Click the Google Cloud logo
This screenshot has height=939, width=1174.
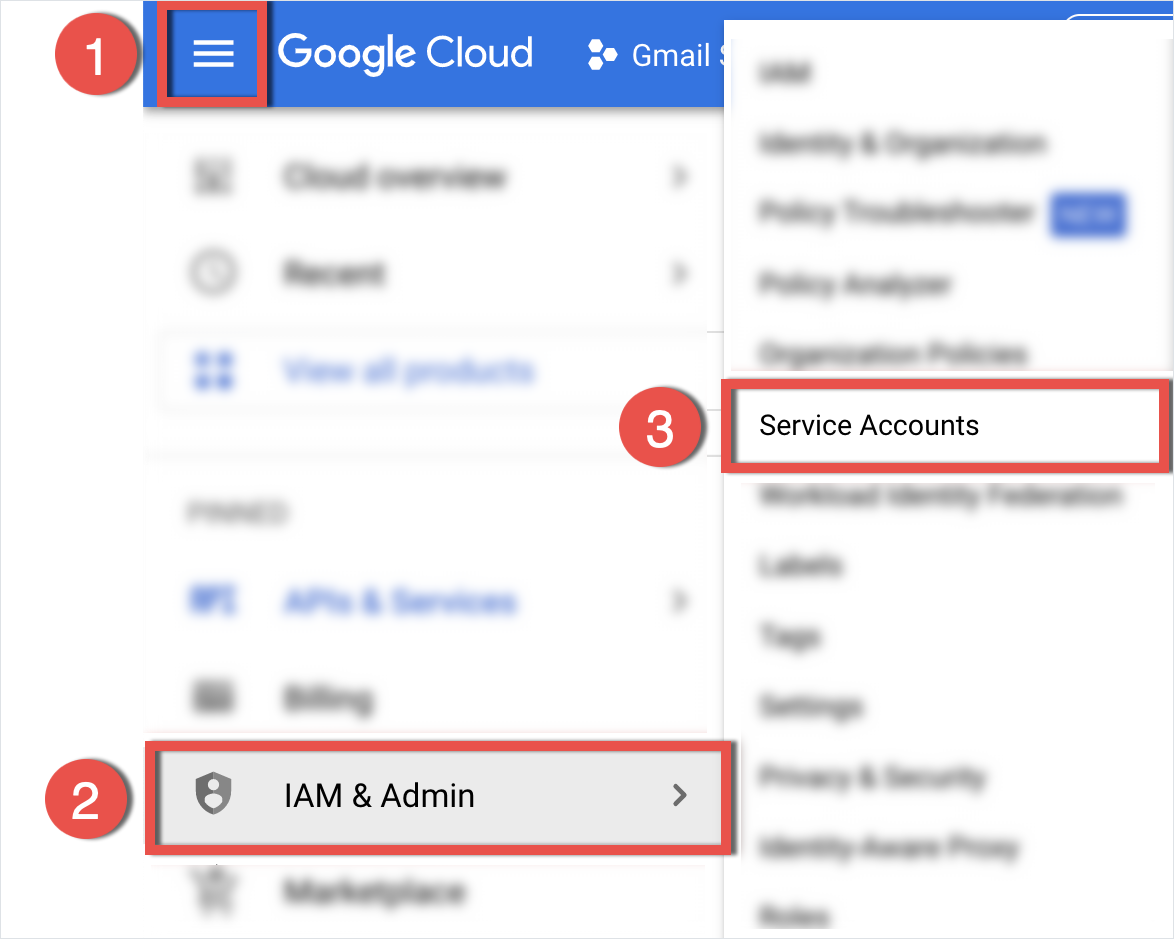point(405,52)
